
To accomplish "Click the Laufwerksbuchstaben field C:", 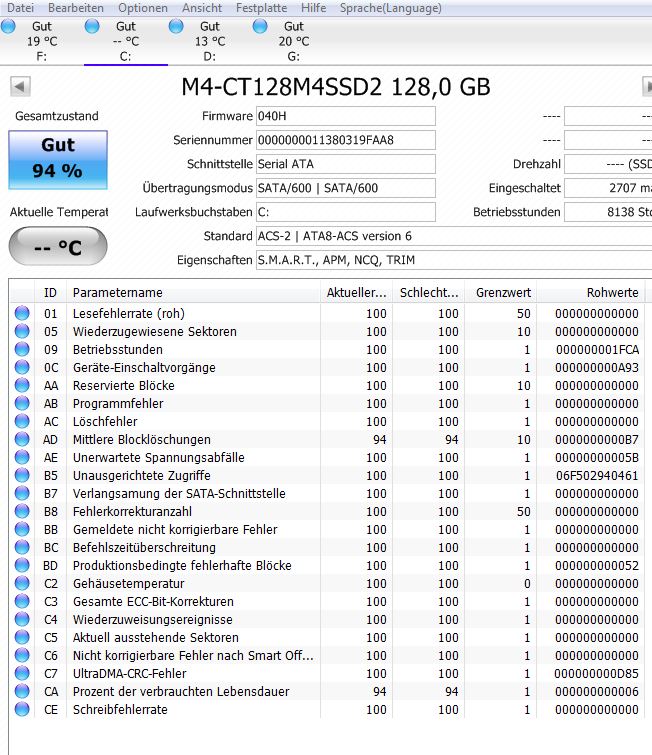I will 346,212.
